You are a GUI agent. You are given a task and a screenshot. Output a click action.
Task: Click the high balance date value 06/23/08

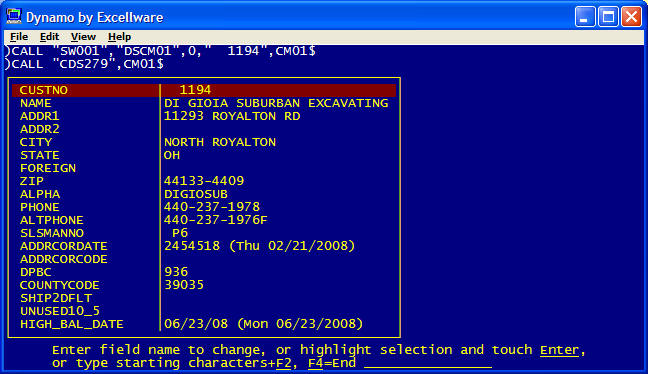[x=196, y=324]
